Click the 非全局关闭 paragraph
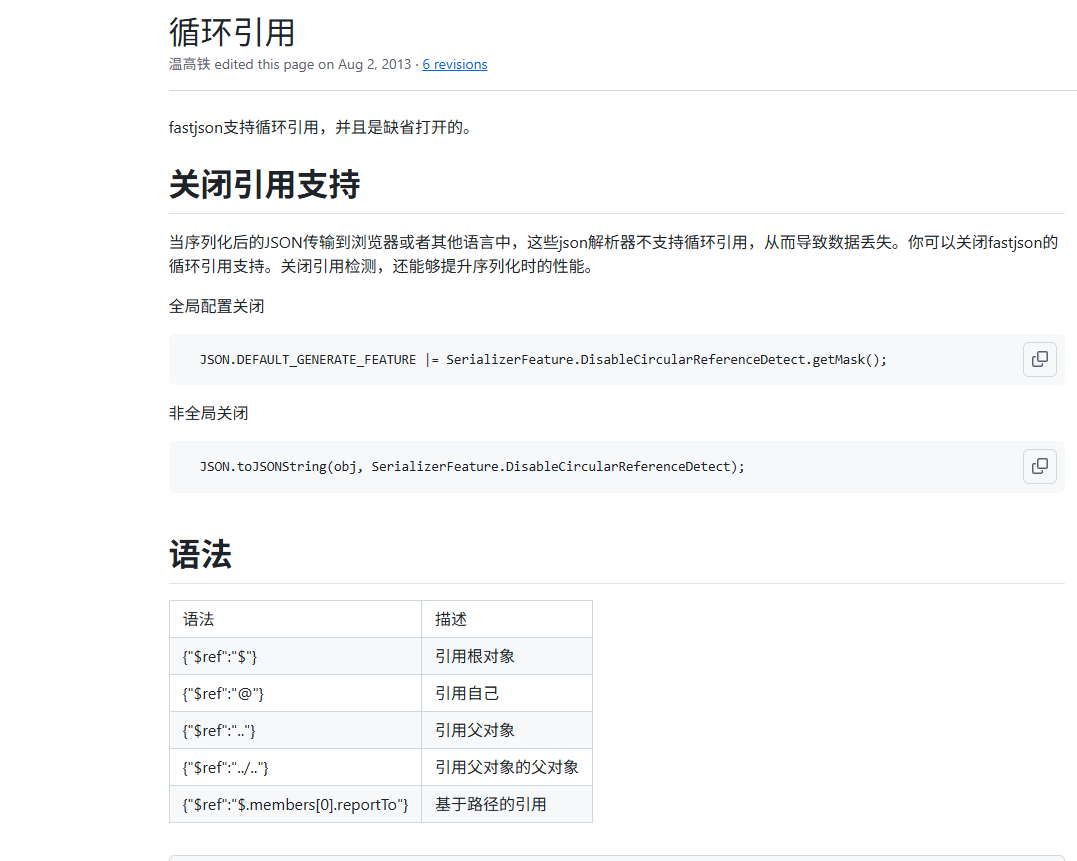Image resolution: width=1077 pixels, height=861 pixels. pos(209,413)
